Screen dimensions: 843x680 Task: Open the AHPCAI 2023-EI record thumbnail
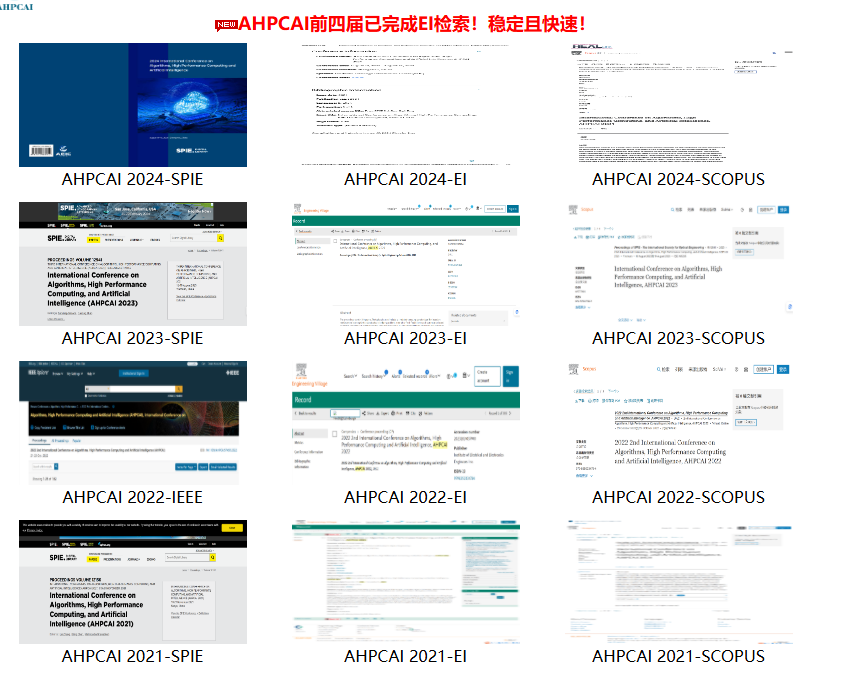coord(406,264)
